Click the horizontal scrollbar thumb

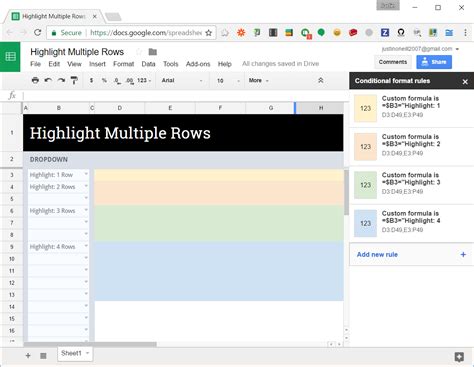90,344
